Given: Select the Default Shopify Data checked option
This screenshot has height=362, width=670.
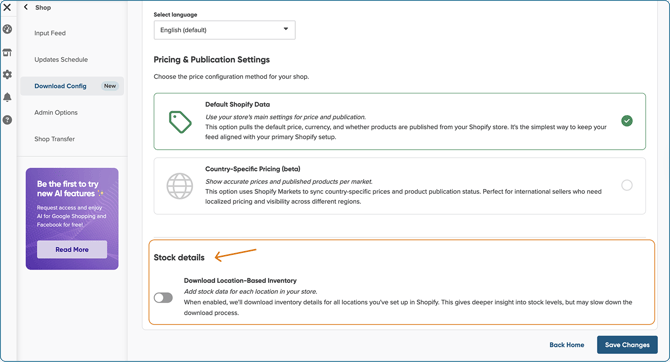Looking at the screenshot, I should point(627,121).
